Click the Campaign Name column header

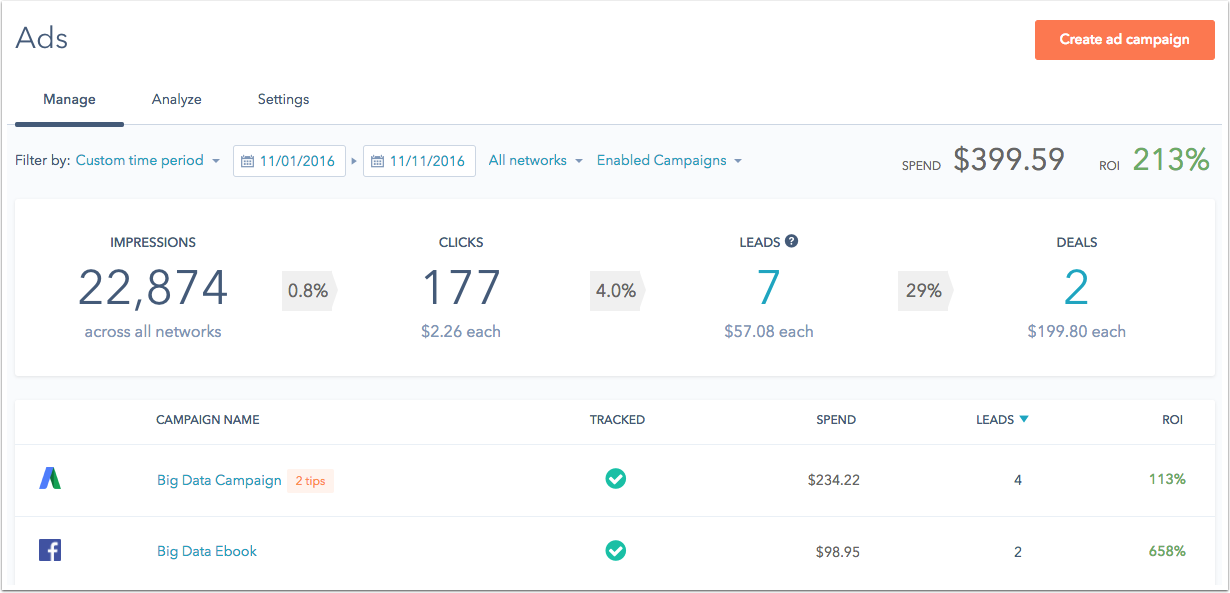(208, 420)
